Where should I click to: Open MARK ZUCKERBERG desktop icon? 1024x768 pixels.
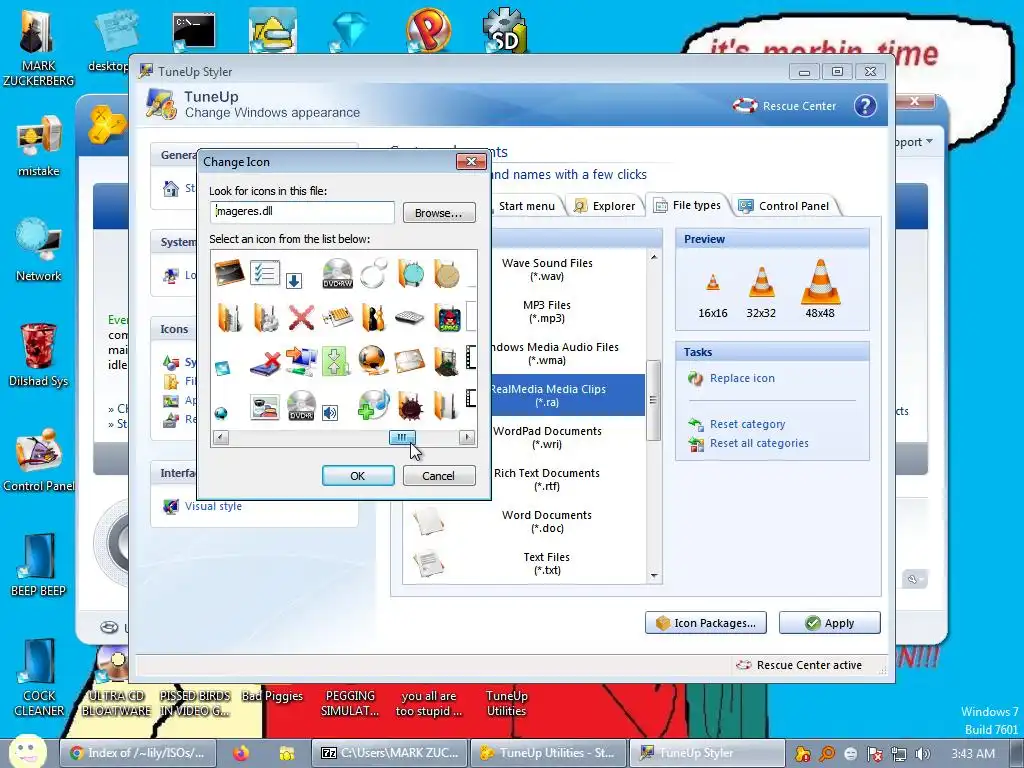[x=38, y=48]
